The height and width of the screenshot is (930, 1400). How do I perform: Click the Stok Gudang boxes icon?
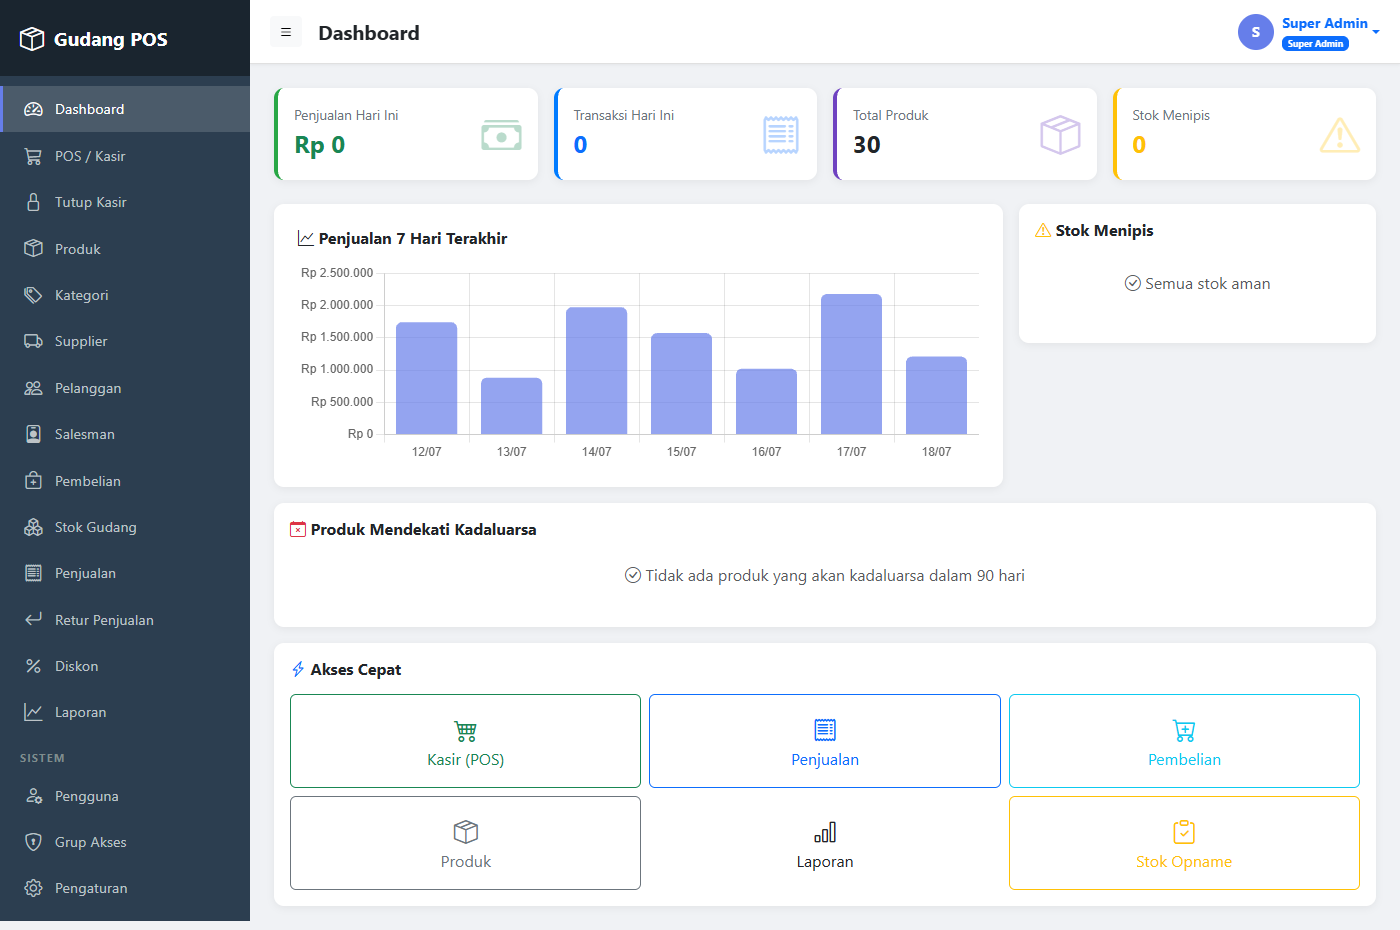pyautogui.click(x=33, y=527)
